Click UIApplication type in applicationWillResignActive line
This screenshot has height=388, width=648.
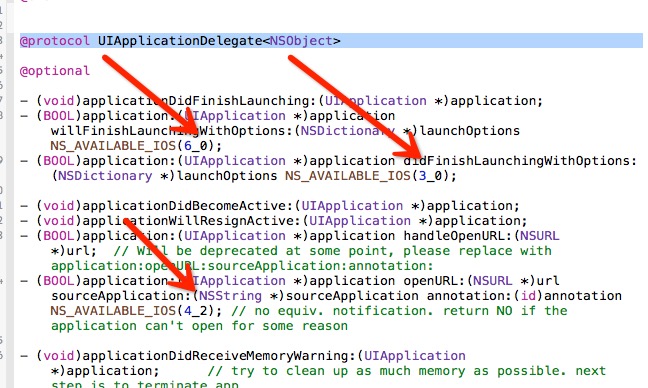360,221
